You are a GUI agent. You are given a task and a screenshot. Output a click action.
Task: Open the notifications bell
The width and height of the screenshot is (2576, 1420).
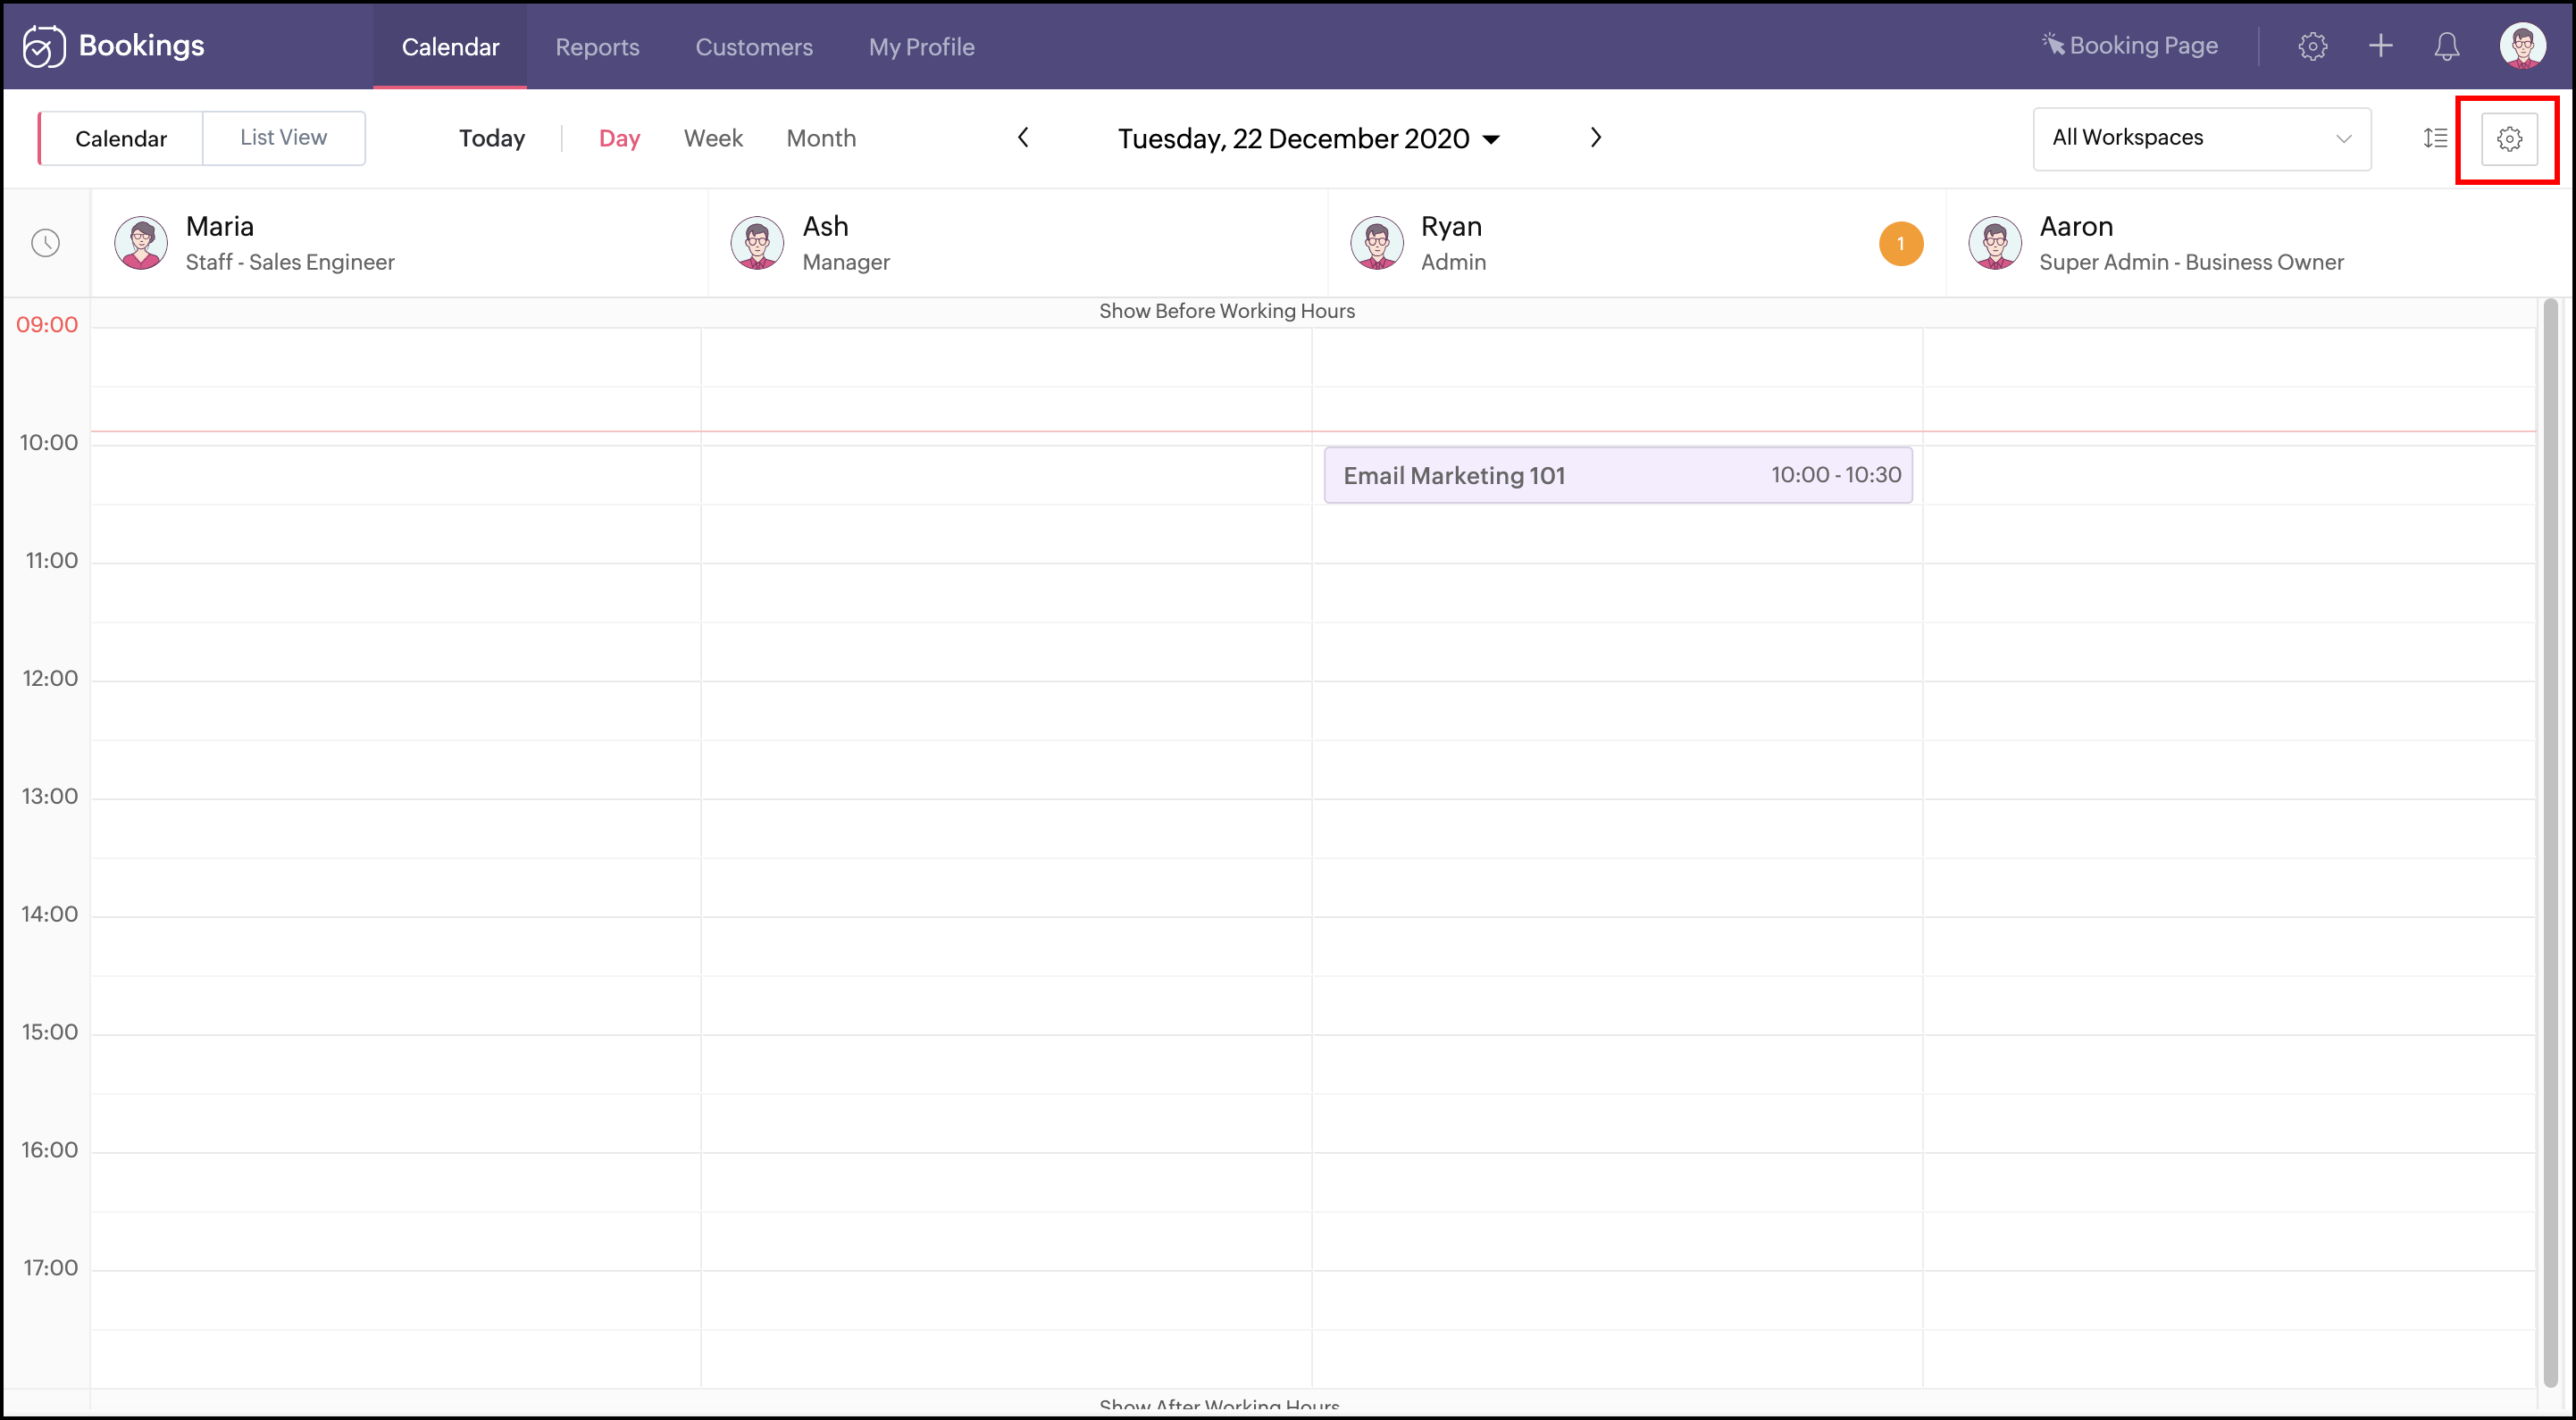point(2446,46)
